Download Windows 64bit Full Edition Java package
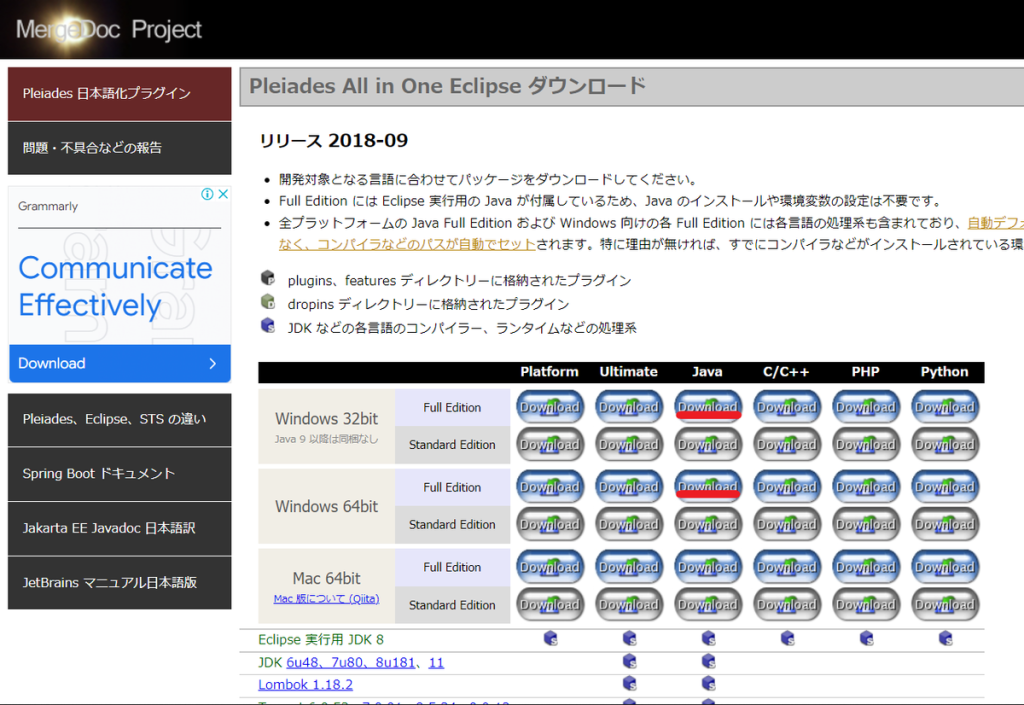Viewport: 1024px width, 705px height. tap(707, 486)
